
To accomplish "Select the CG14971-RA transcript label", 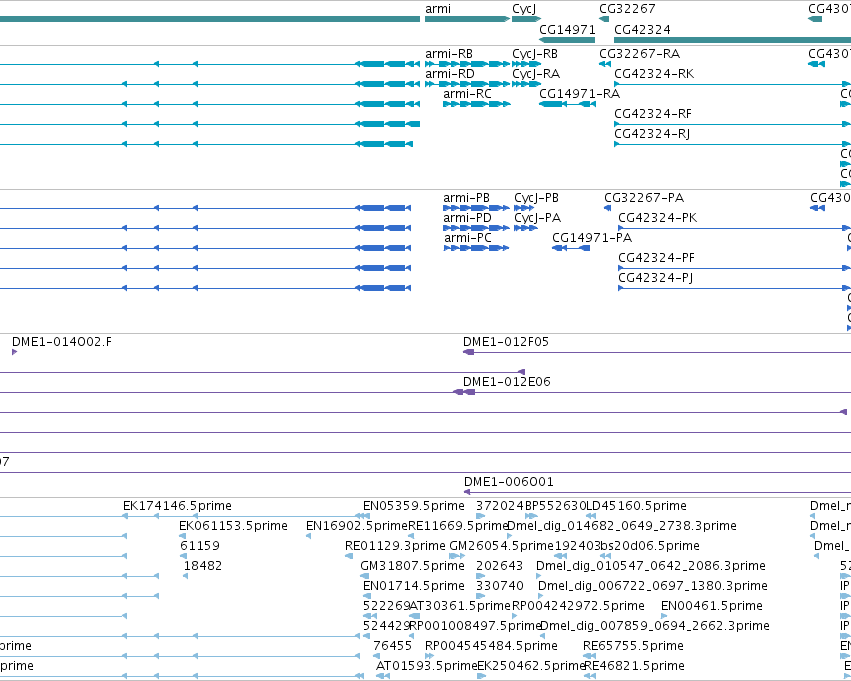I will (579, 94).
